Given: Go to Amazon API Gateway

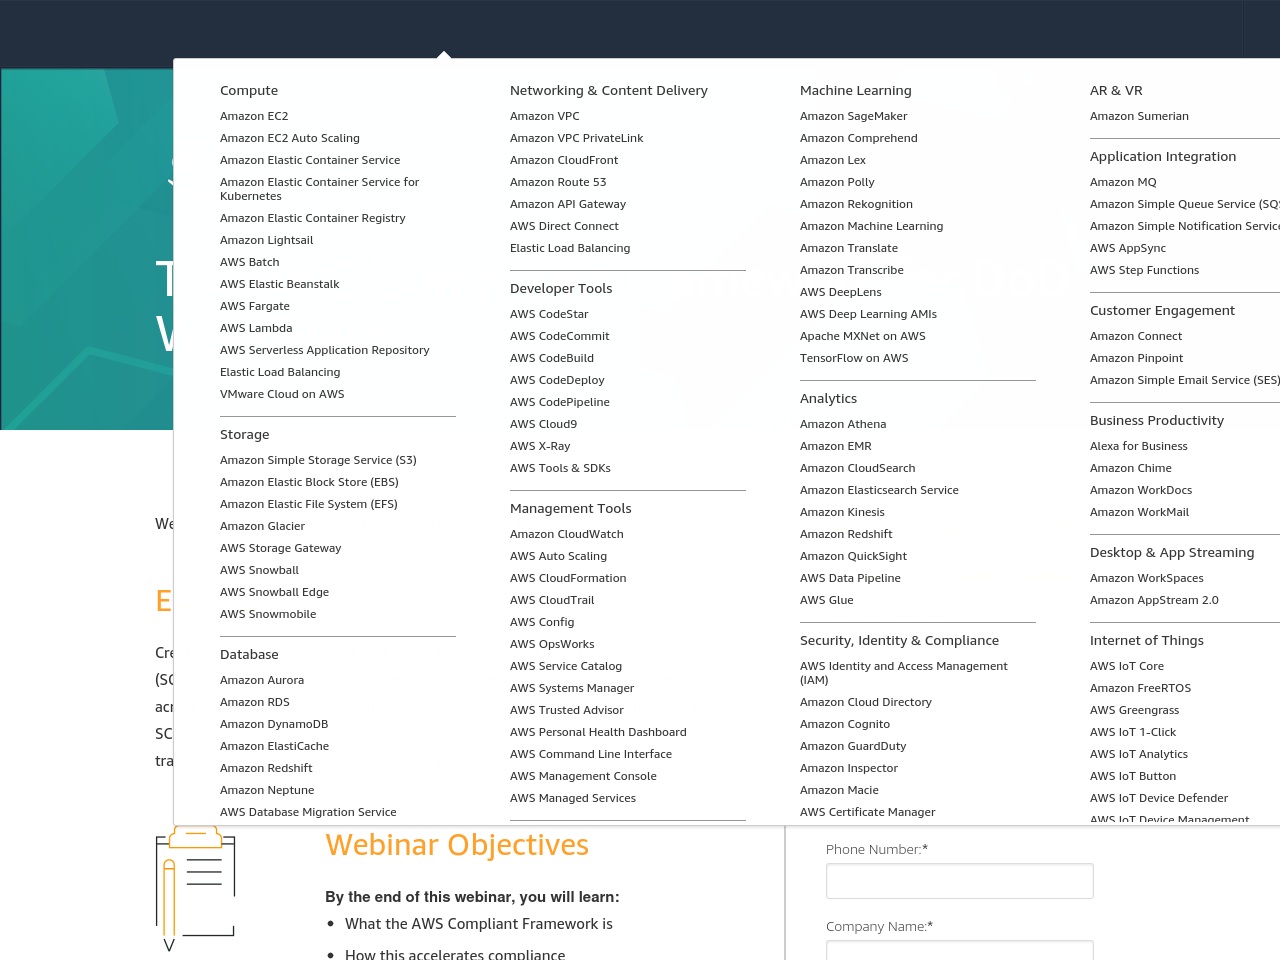Looking at the screenshot, I should (x=568, y=204).
